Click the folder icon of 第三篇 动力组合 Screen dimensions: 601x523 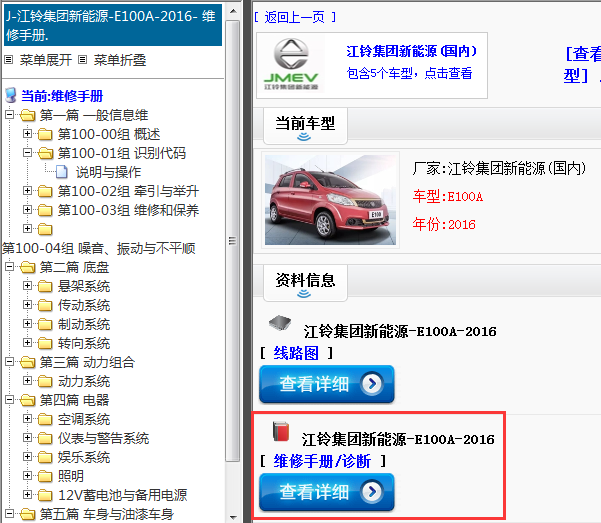(27, 362)
